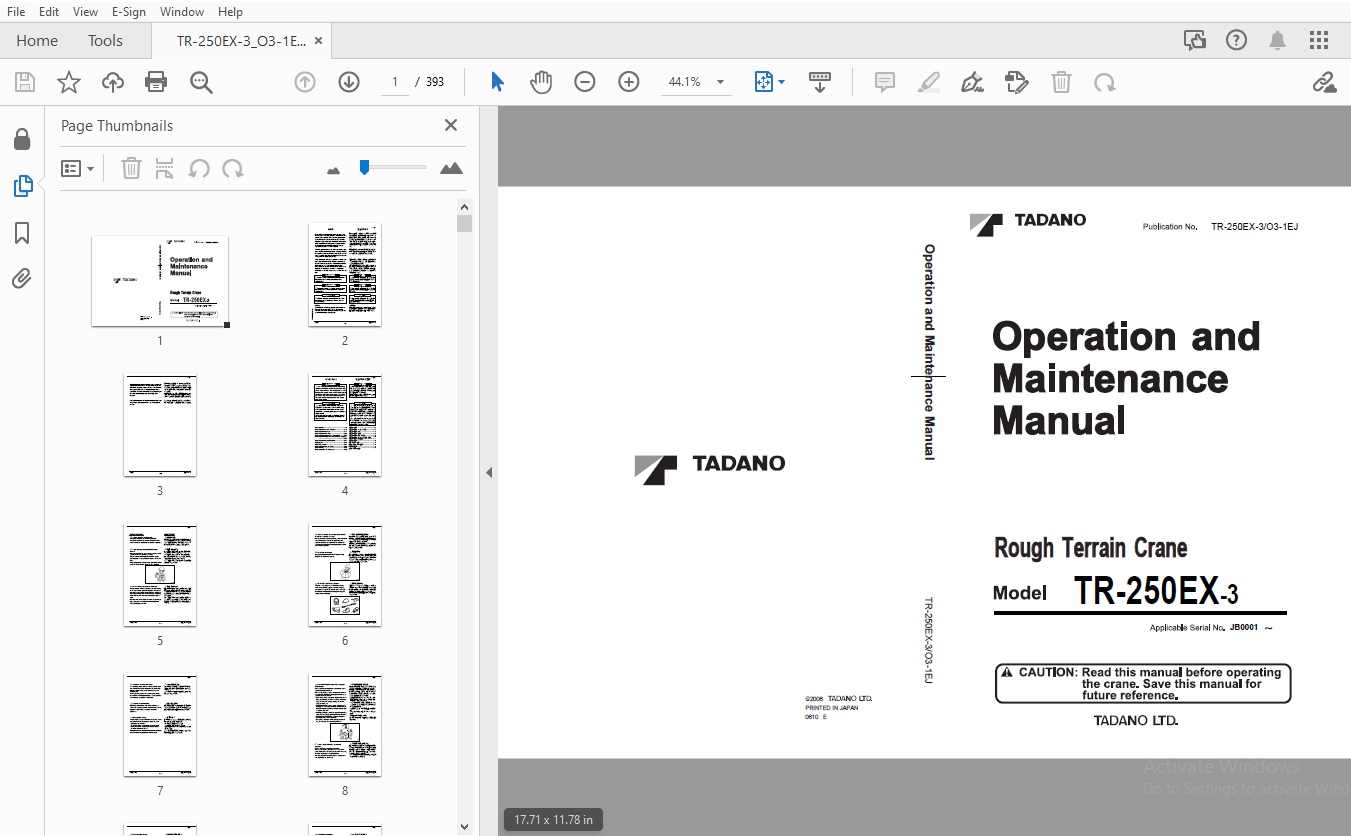This screenshot has height=836, width=1351.
Task: Click the thumbnails scrollbar up arrow
Action: click(464, 206)
